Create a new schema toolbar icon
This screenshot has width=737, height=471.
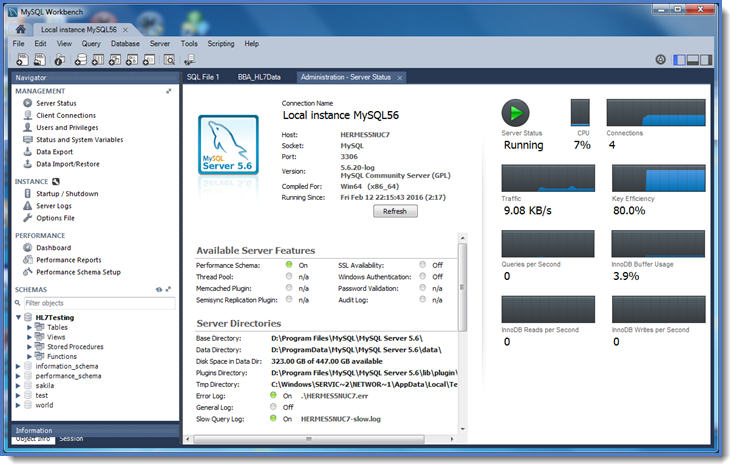(80, 60)
